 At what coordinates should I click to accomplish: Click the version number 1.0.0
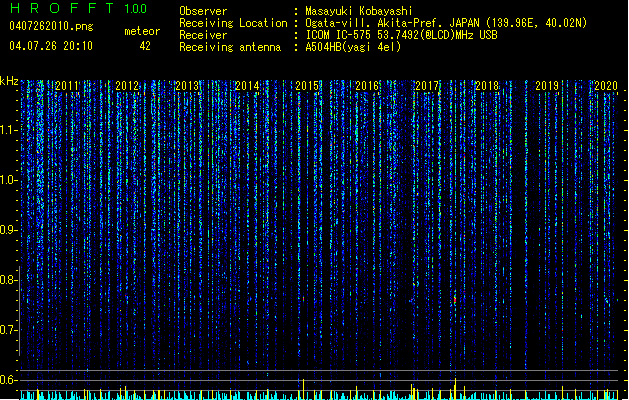coord(136,9)
